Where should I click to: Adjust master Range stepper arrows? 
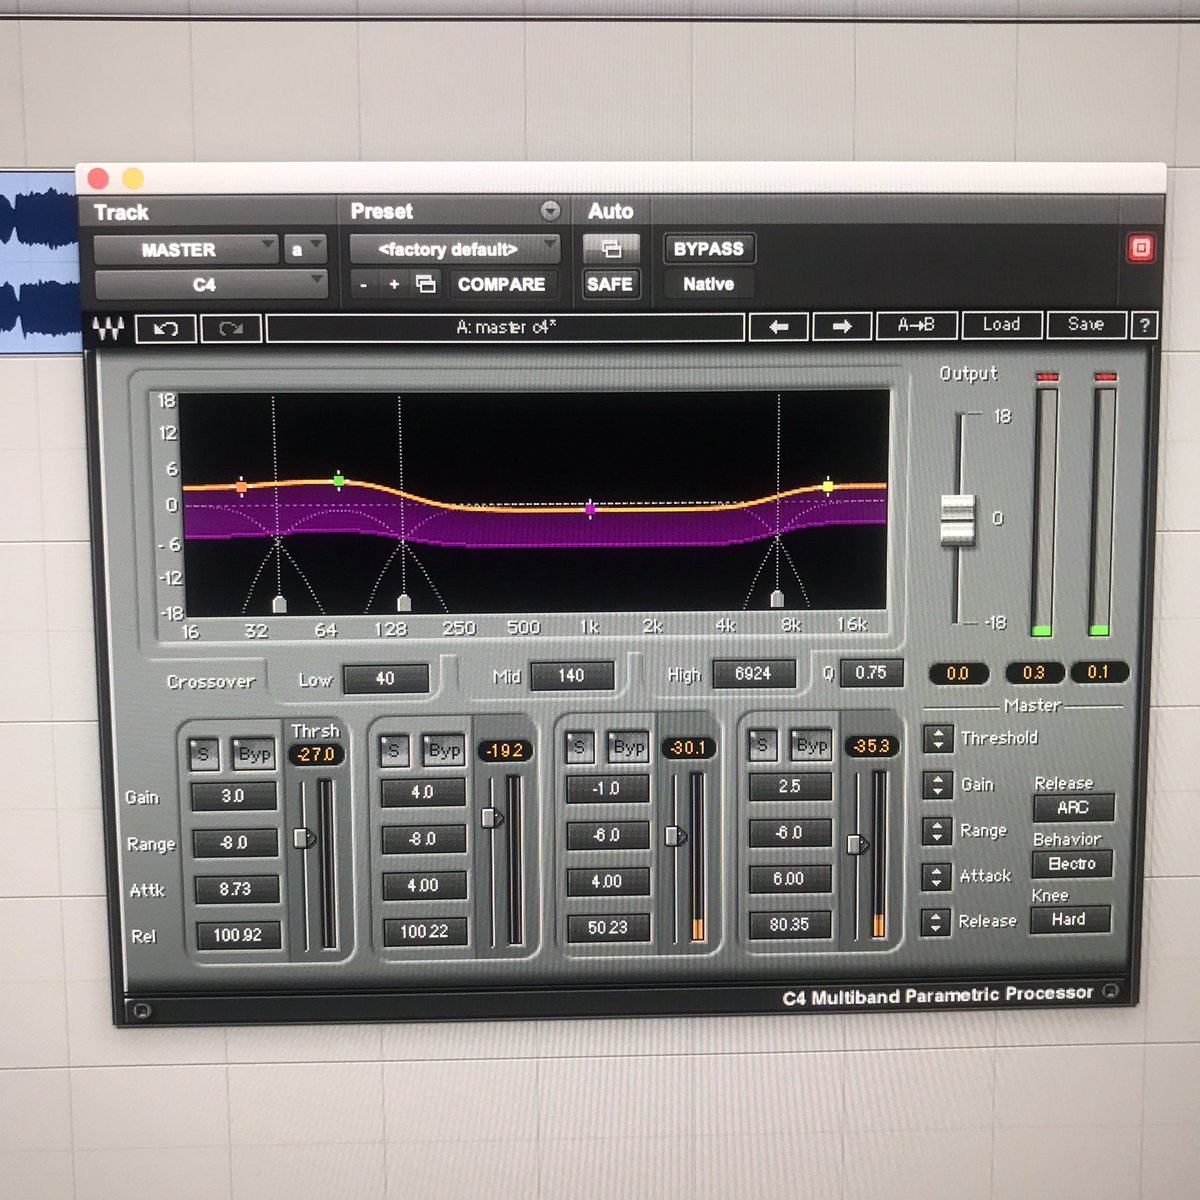937,831
